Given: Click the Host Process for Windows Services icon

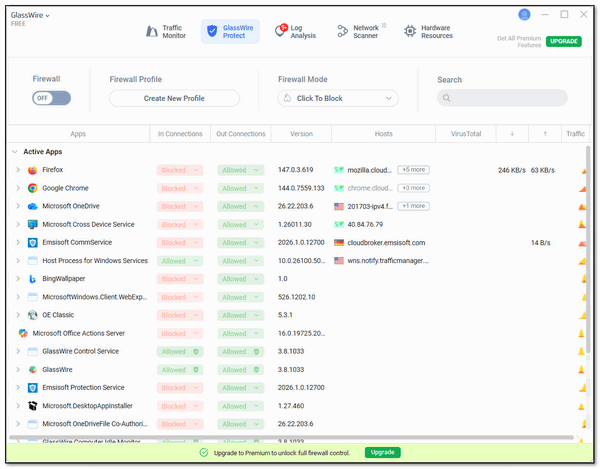Looking at the screenshot, I should 33,261.
